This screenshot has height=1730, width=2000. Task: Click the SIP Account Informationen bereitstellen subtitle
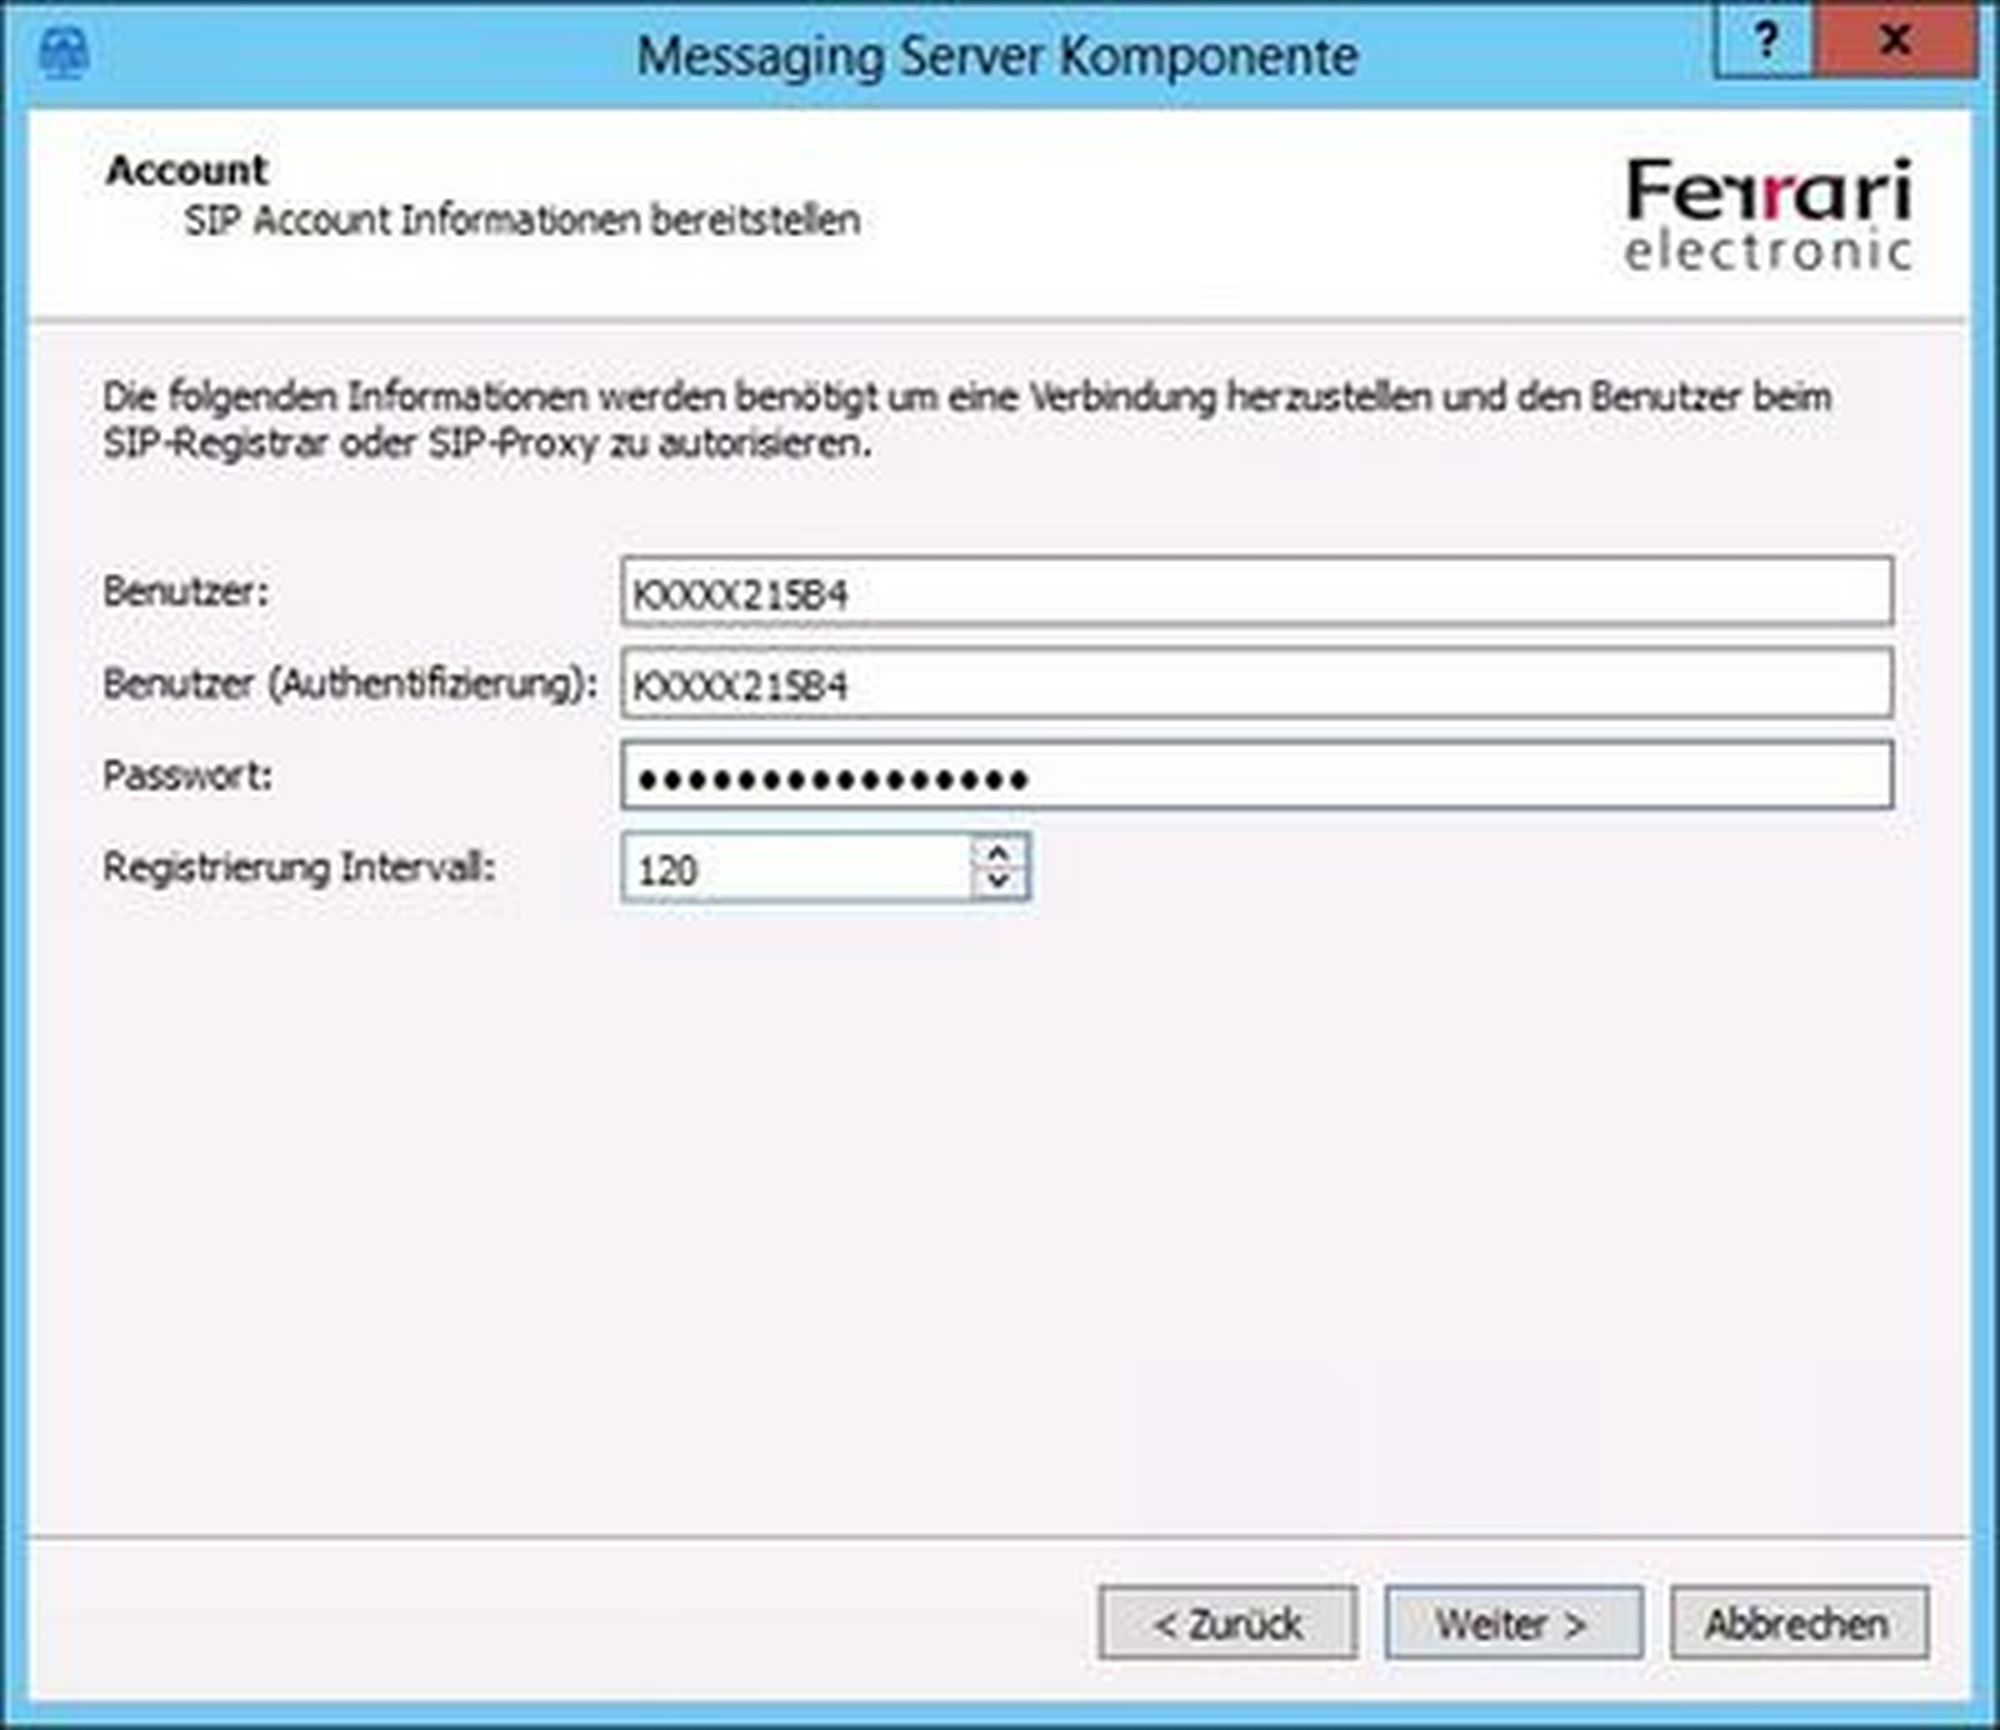522,220
